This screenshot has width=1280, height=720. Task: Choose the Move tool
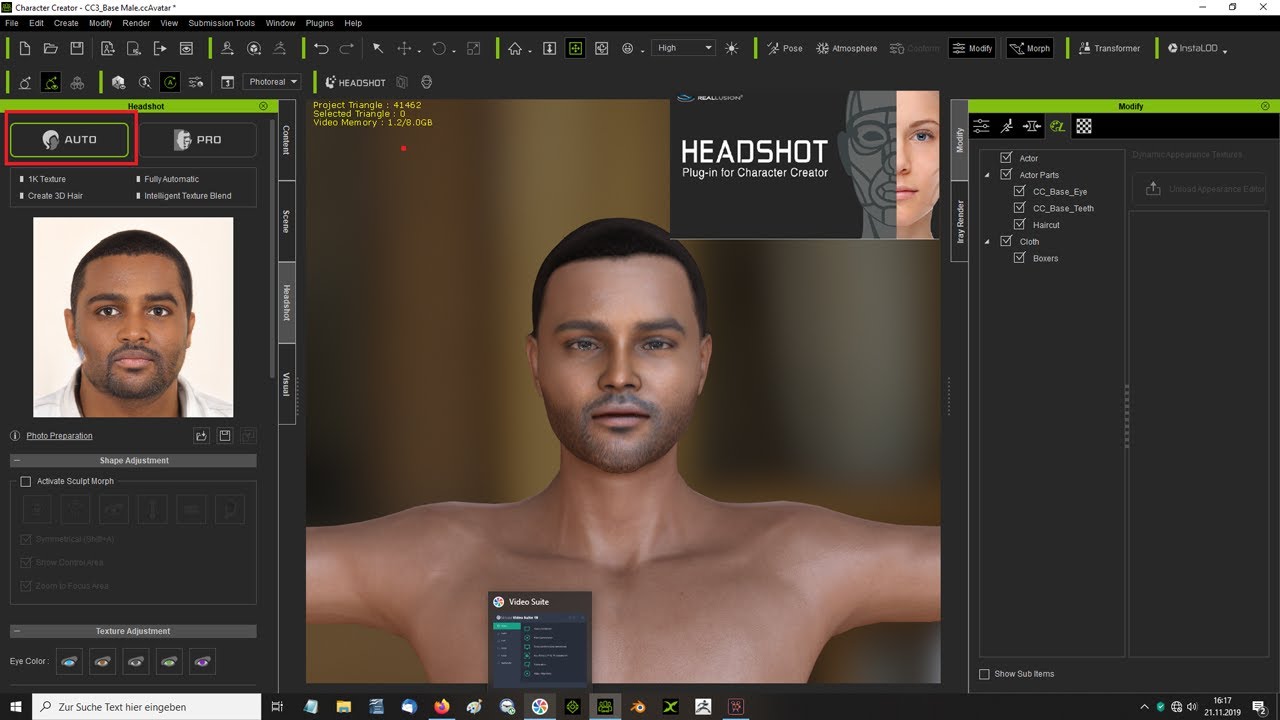pos(405,48)
